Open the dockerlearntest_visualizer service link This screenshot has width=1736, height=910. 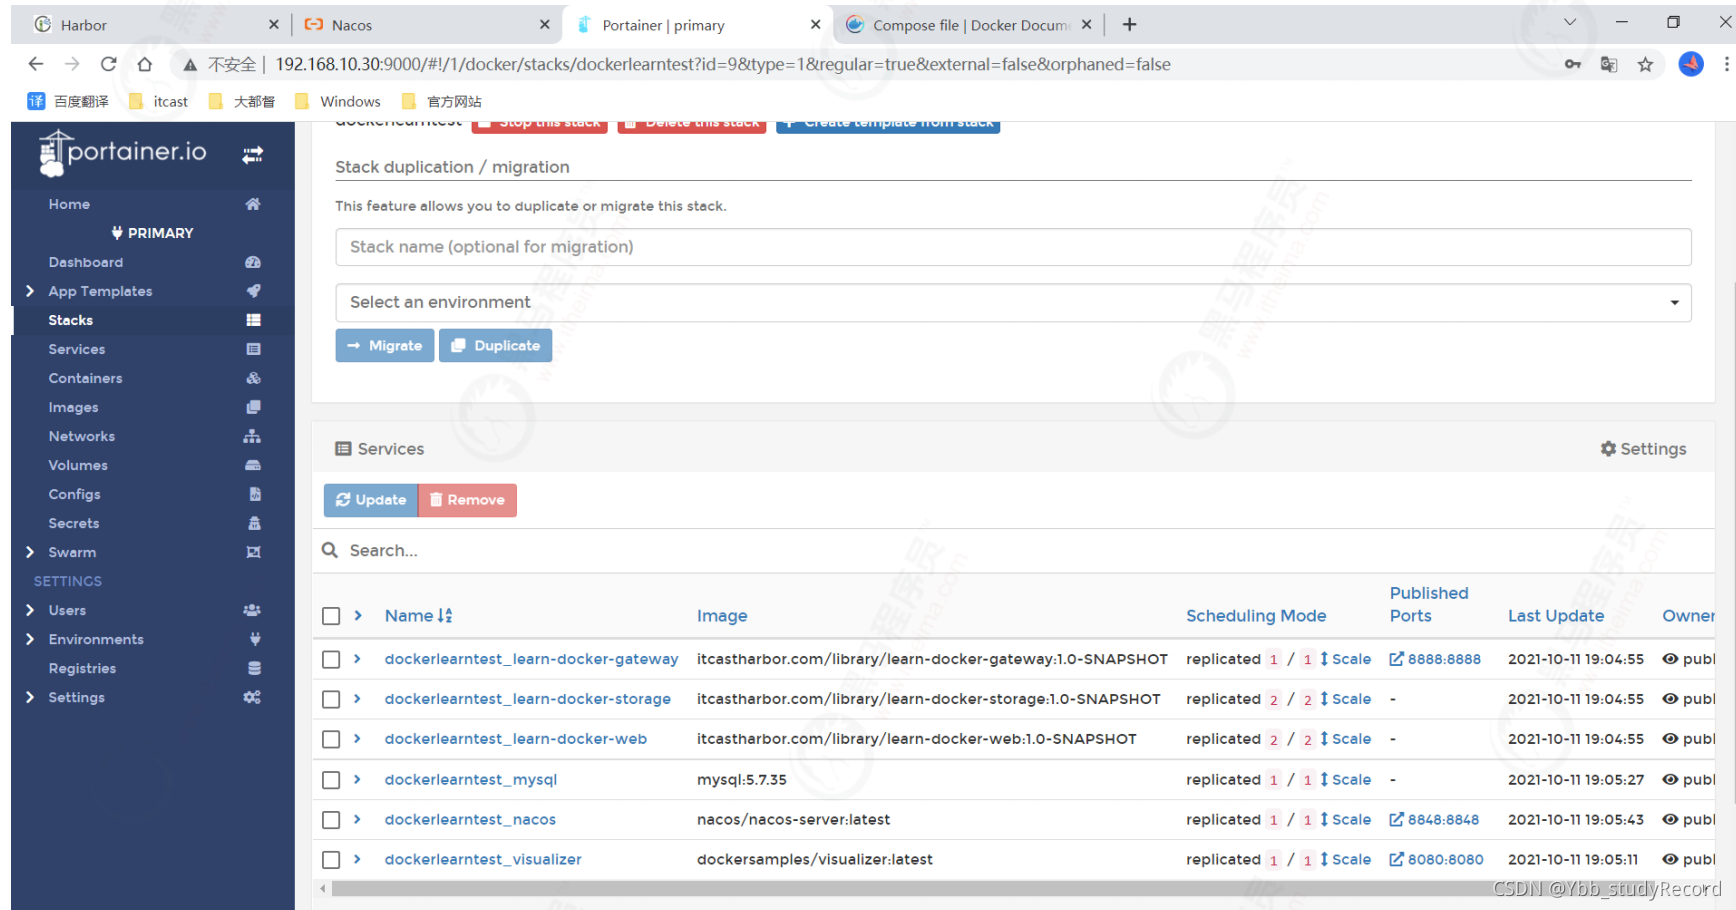click(483, 859)
